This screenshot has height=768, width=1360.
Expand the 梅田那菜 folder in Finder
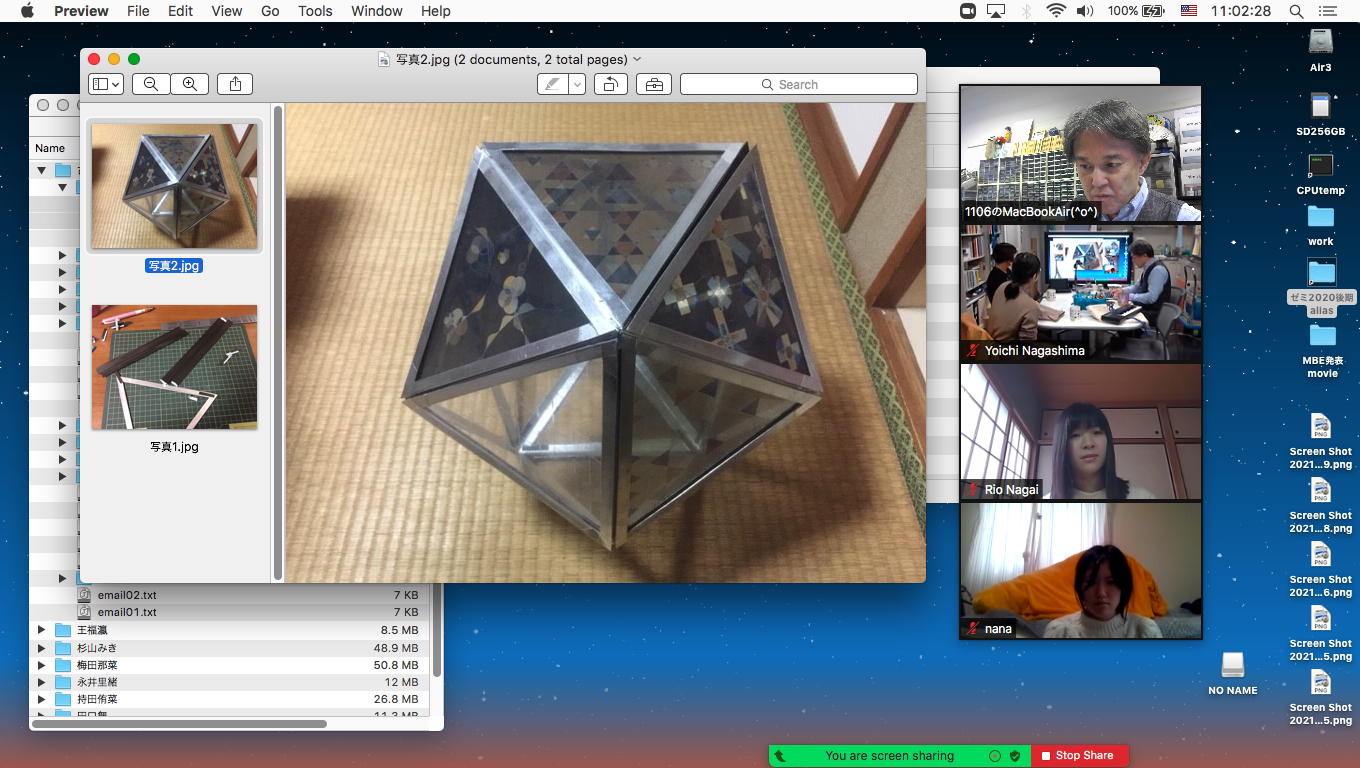(x=42, y=665)
